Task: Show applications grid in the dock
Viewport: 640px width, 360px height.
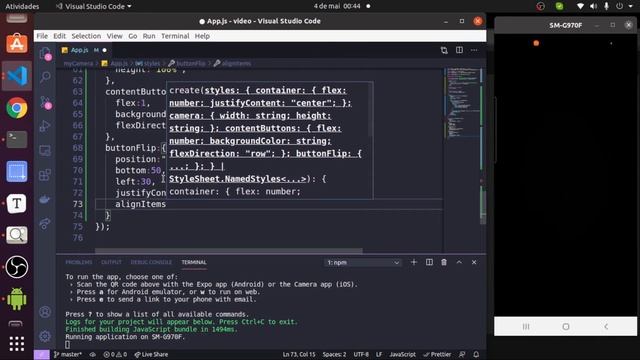Action: (x=17, y=344)
